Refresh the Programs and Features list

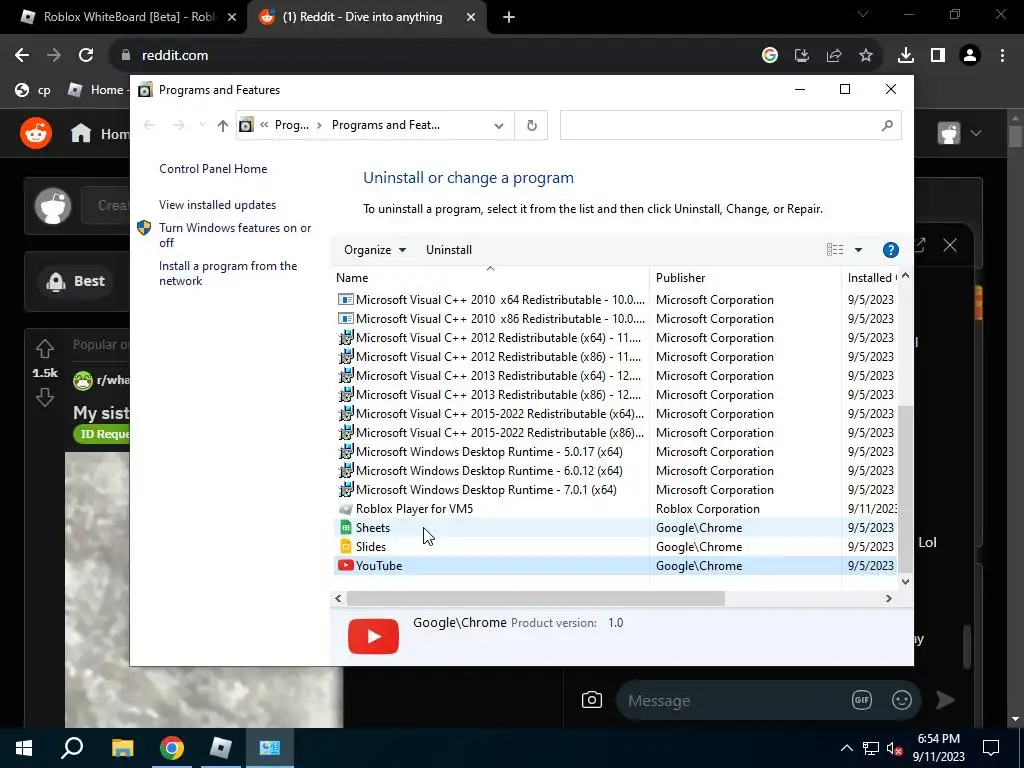[532, 125]
